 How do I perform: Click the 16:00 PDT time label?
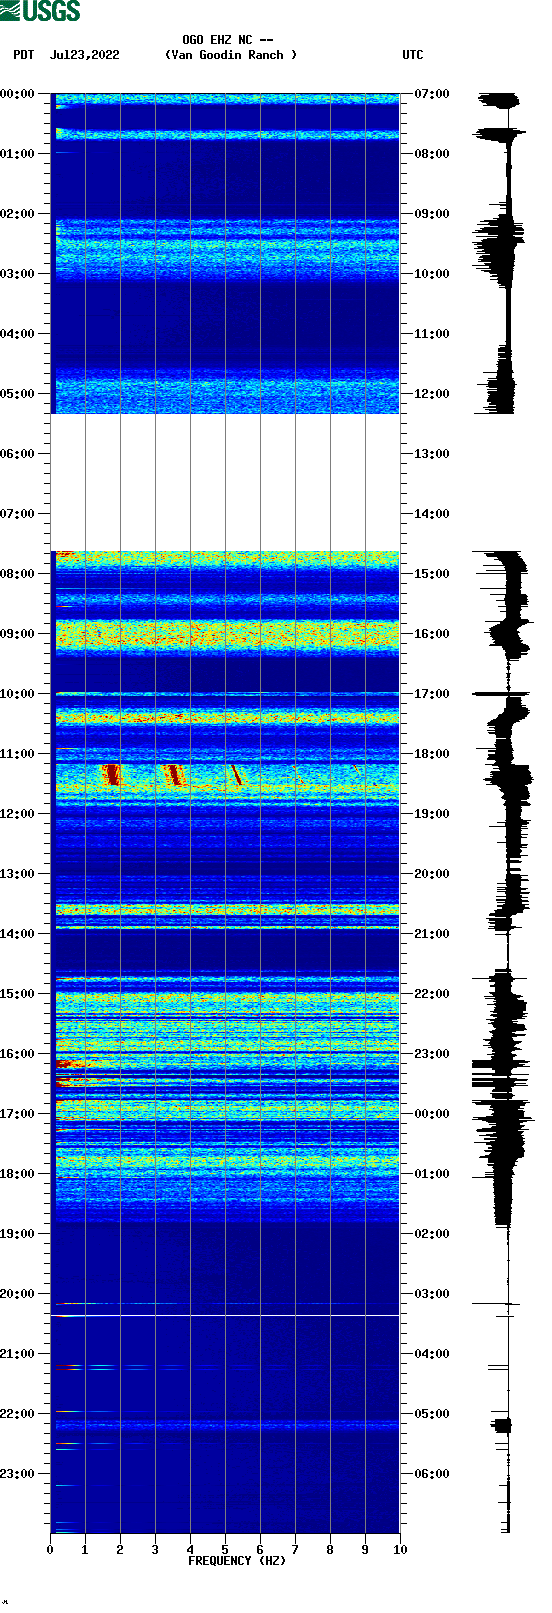pos(18,1054)
